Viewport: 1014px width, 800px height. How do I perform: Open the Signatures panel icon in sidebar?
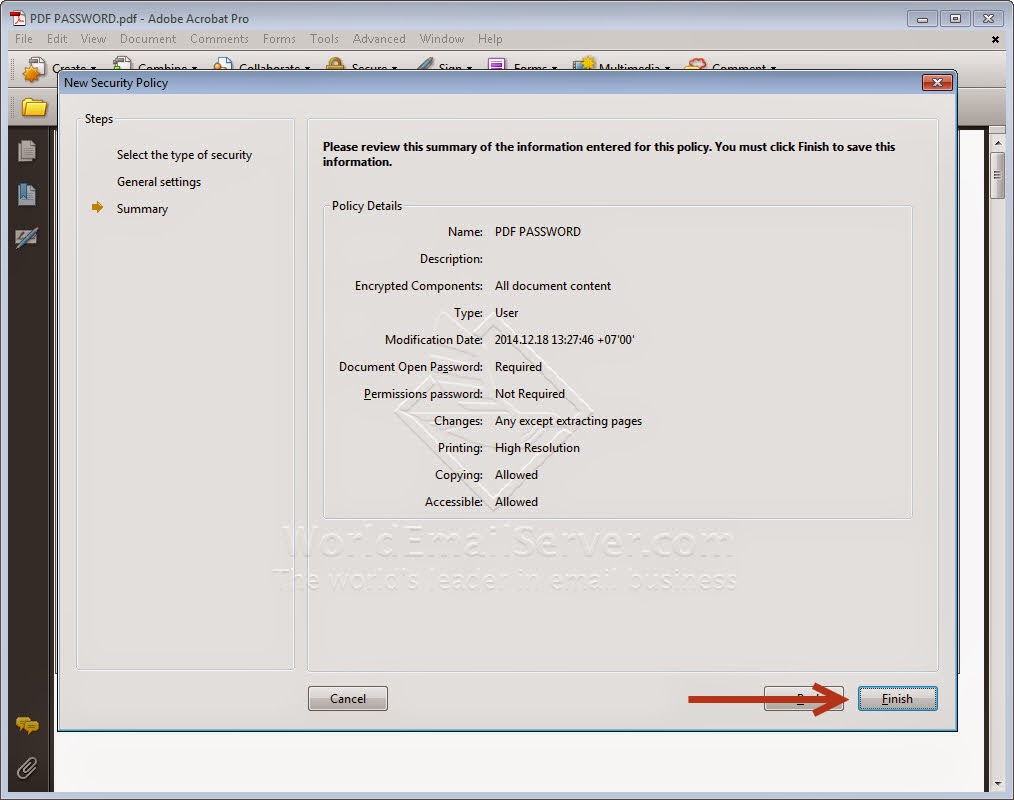[27, 237]
